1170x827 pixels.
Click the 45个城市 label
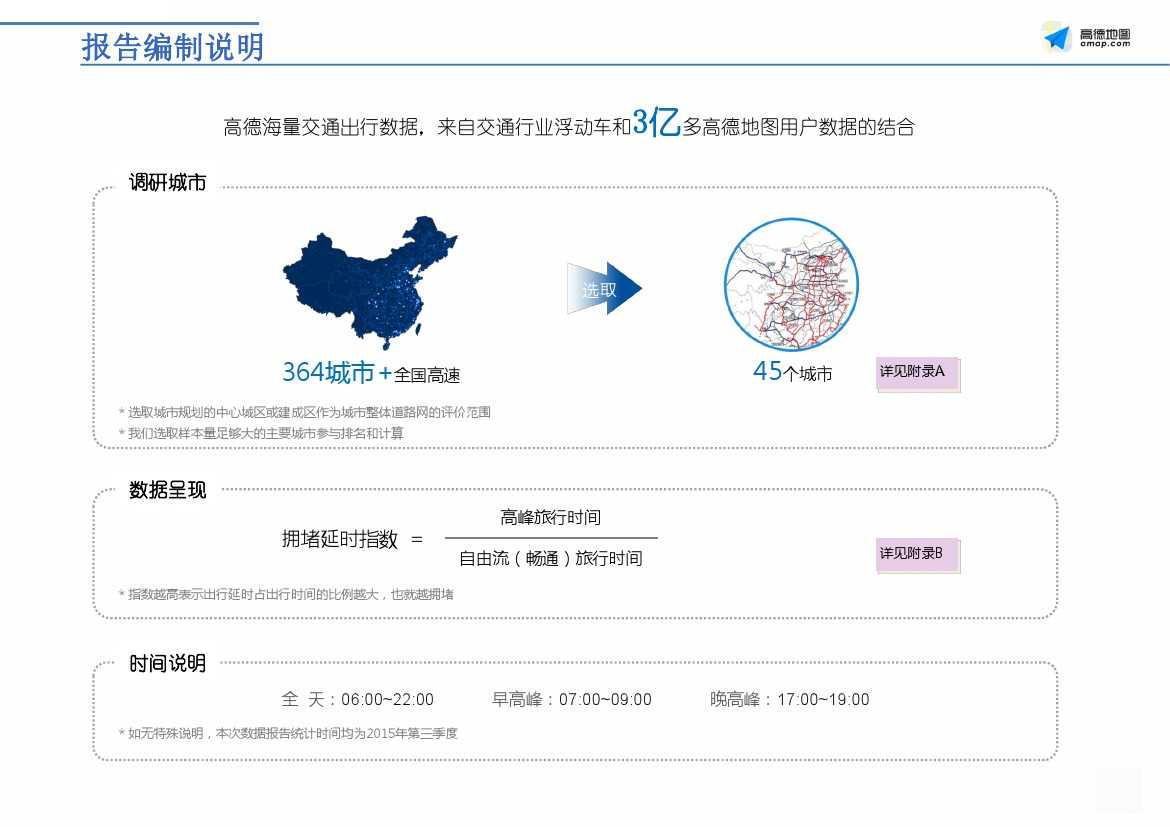[x=792, y=373]
